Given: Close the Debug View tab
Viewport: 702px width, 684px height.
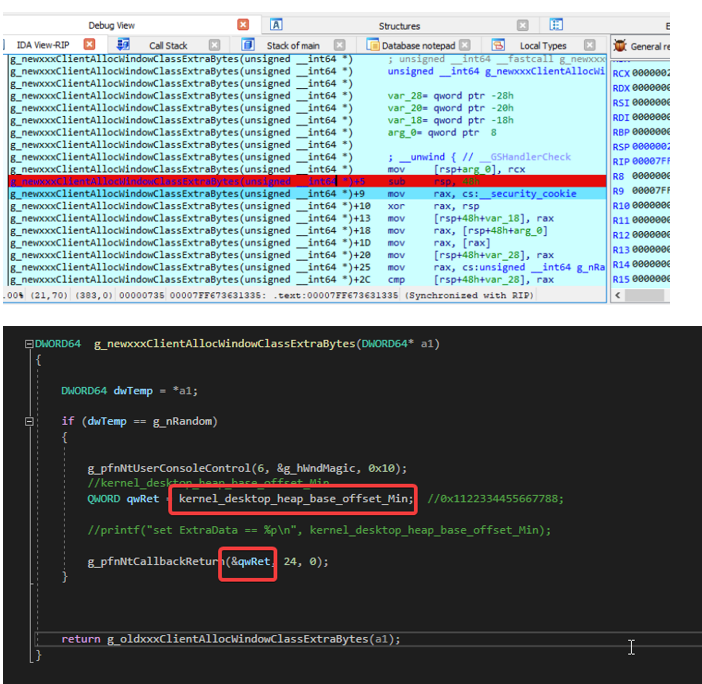Looking at the screenshot, I should click(243, 25).
